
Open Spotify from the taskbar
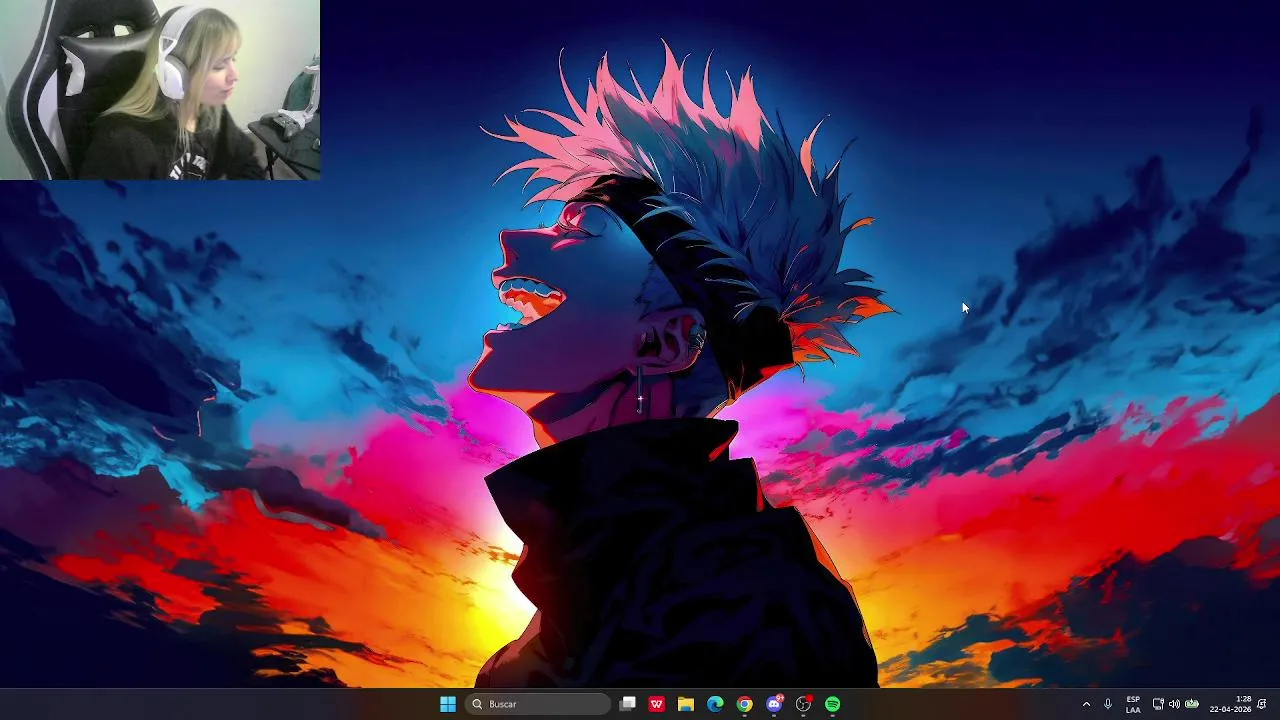click(833, 704)
